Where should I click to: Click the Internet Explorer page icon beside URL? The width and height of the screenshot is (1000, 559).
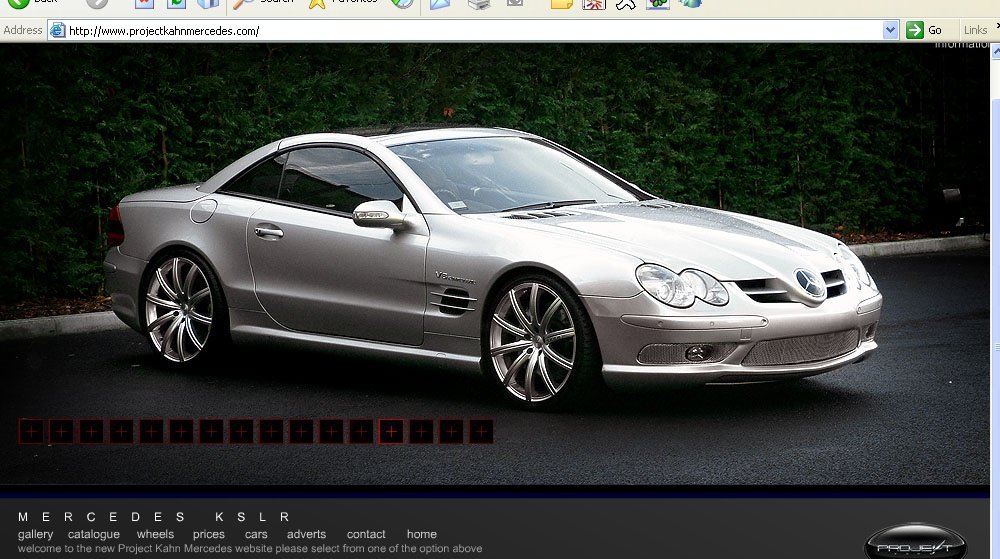click(x=57, y=30)
